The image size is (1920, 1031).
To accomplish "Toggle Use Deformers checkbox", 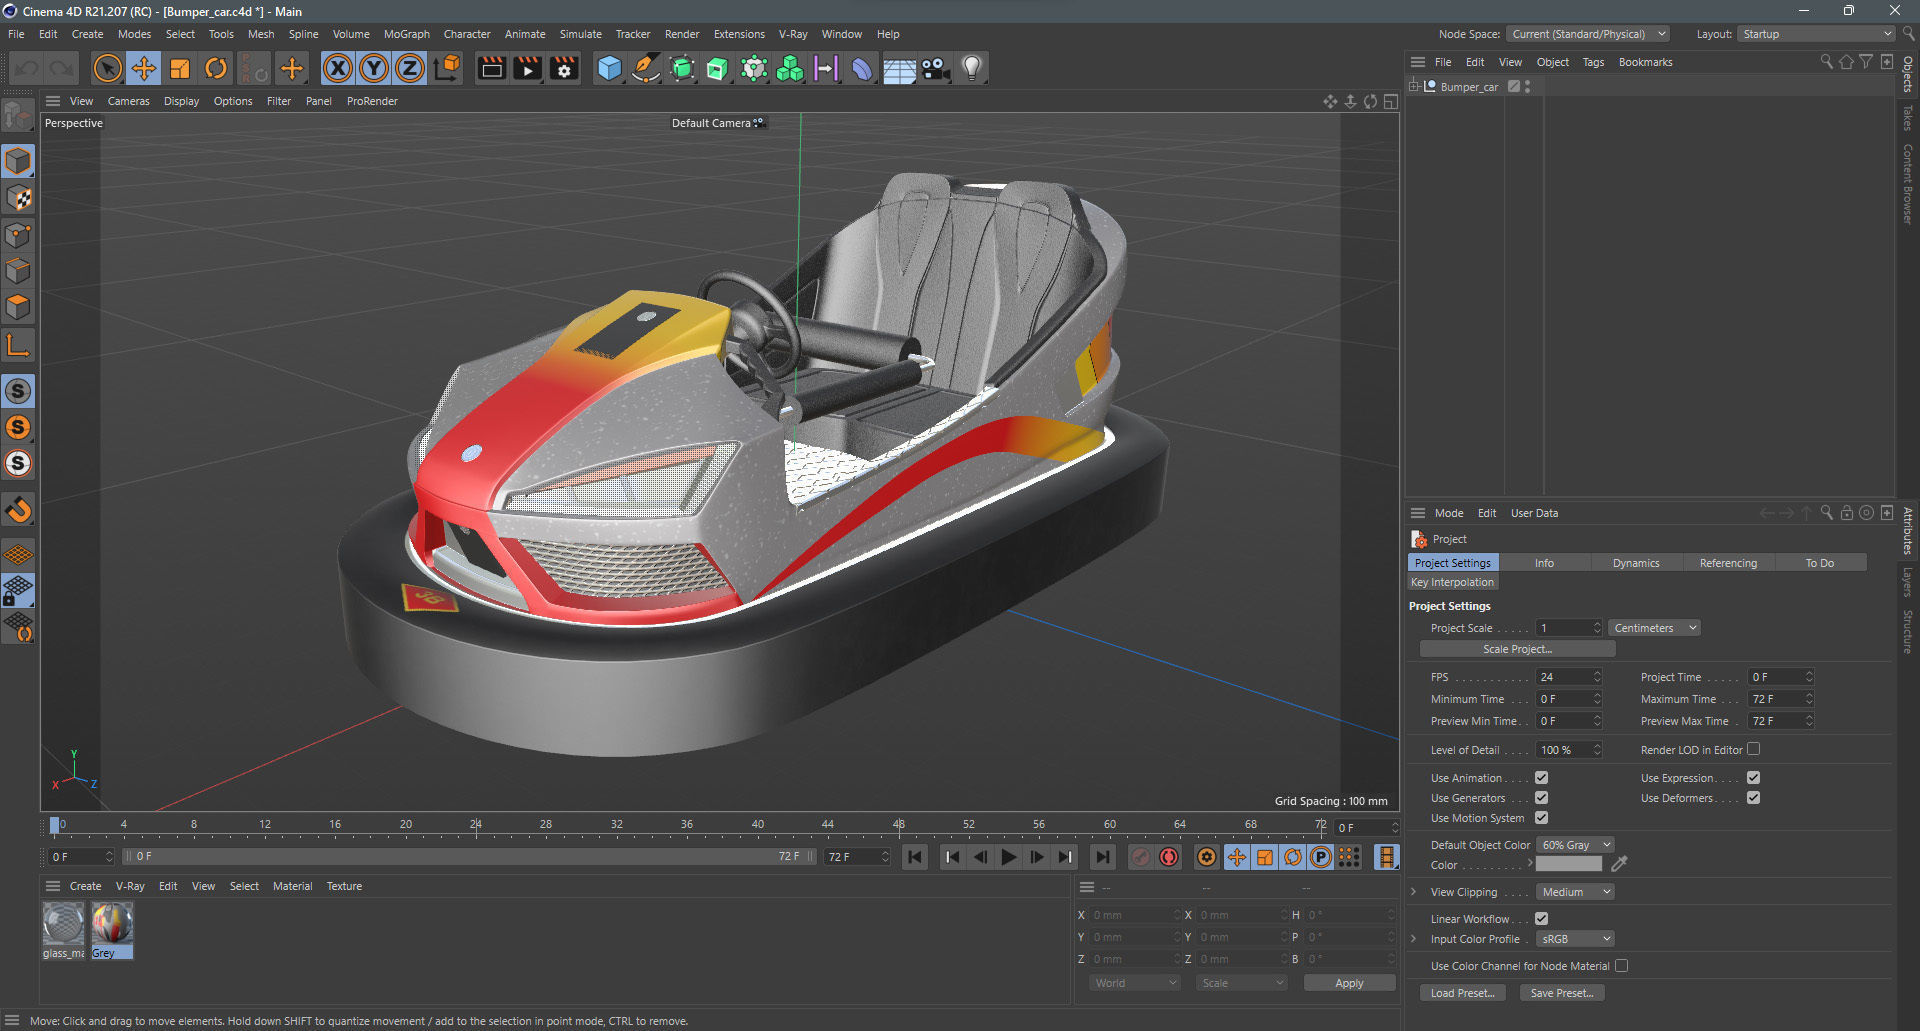I will click(x=1753, y=798).
